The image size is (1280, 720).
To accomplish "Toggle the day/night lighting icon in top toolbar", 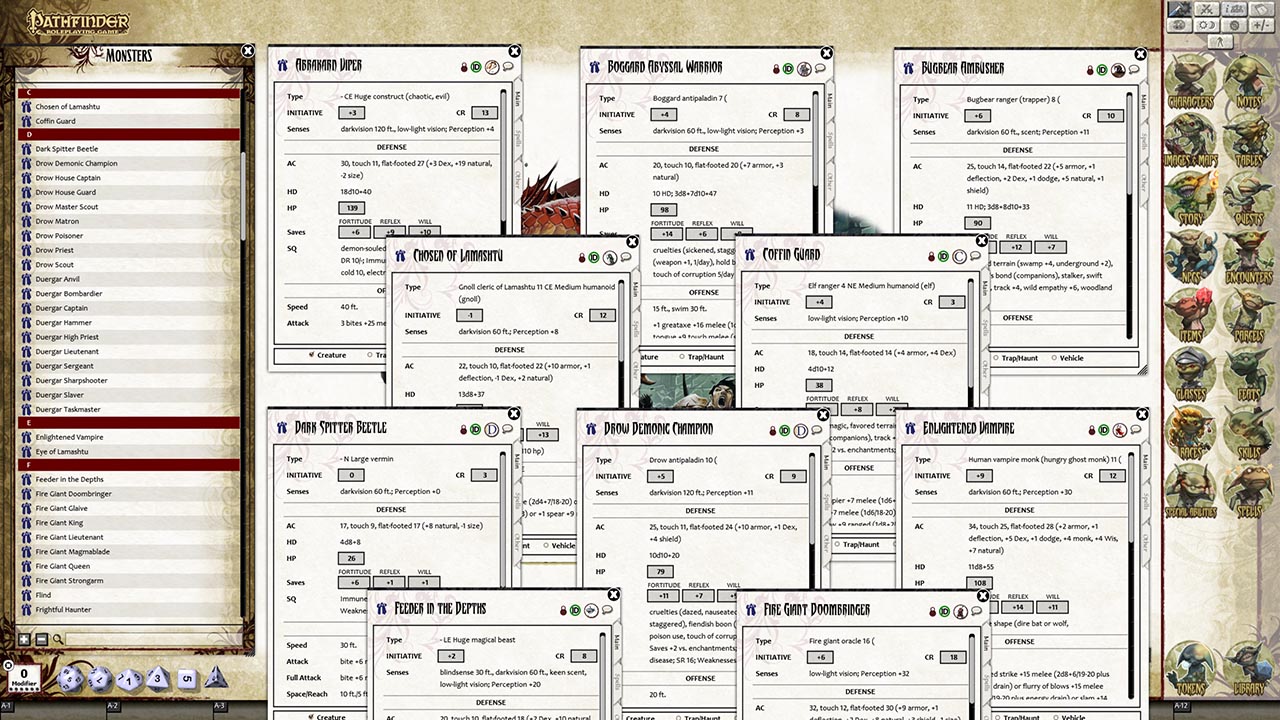I will (x=1206, y=25).
